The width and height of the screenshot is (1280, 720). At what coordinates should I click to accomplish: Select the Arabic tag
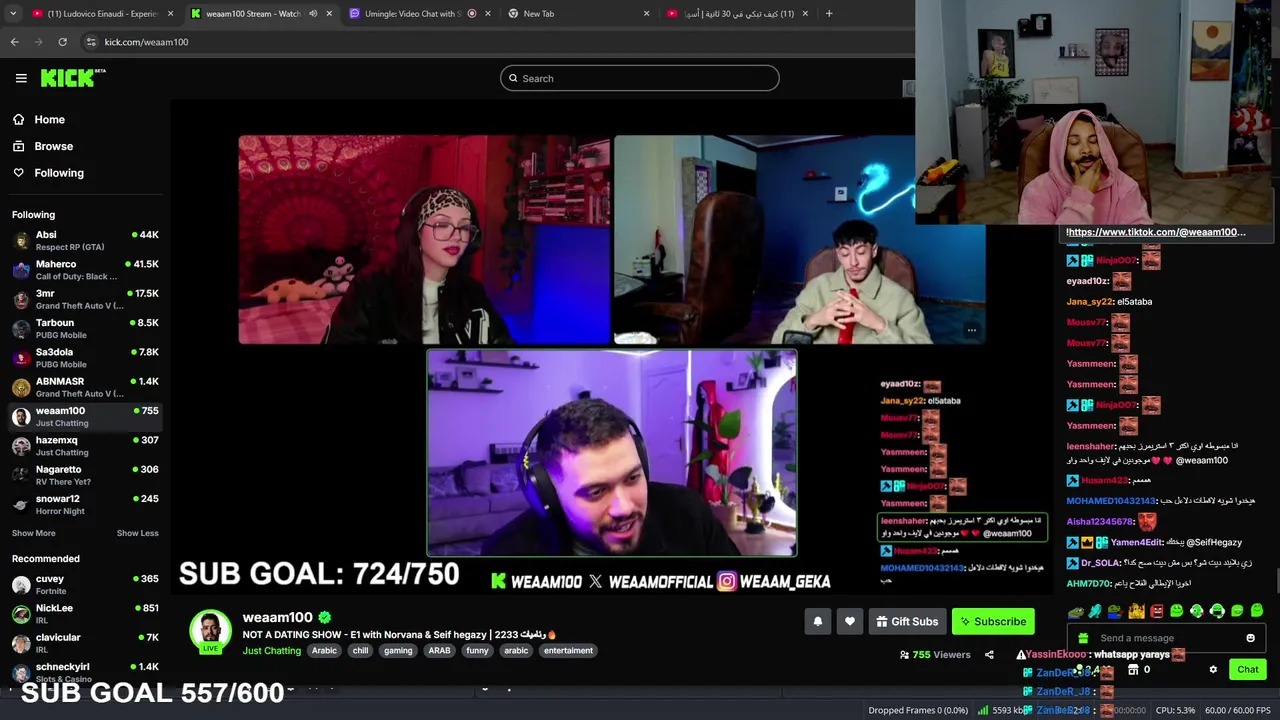324,651
